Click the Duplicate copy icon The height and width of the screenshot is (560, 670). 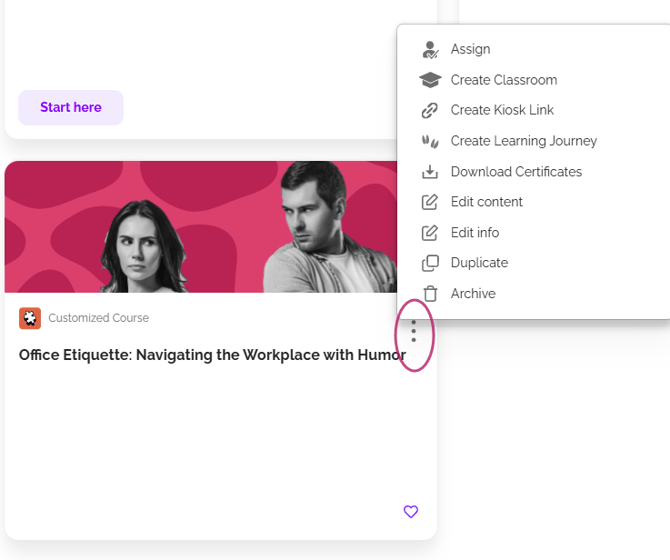[430, 263]
